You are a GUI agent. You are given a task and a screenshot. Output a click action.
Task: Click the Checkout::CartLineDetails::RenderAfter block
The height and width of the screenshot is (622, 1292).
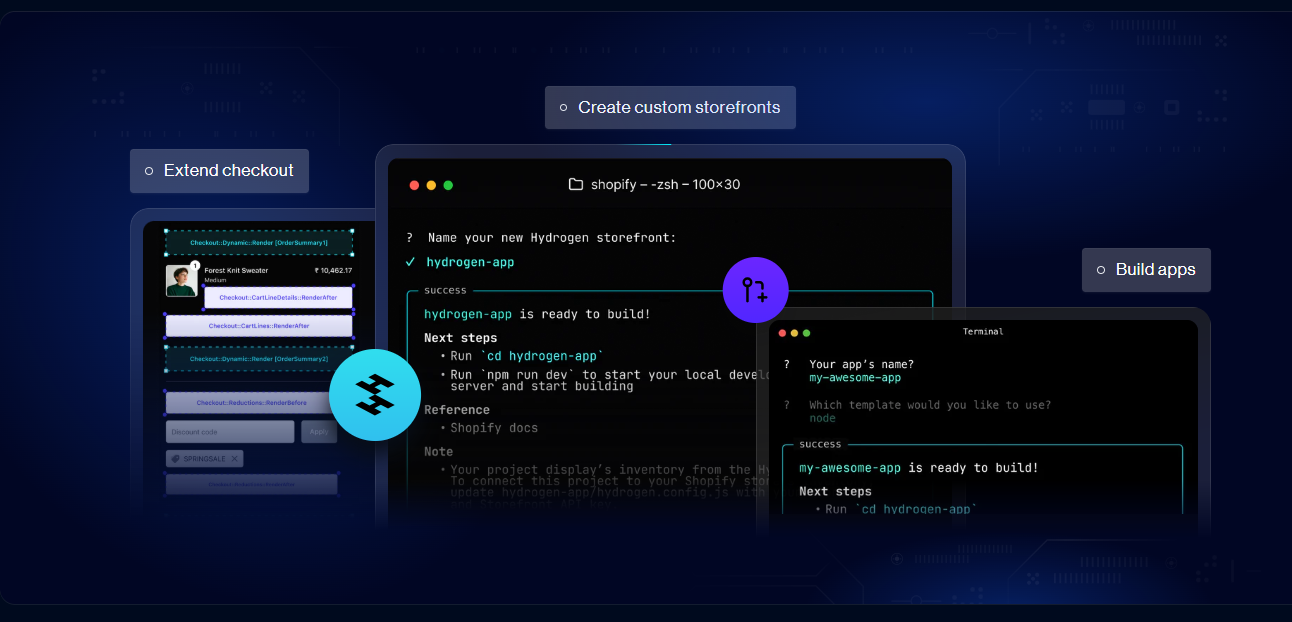point(278,297)
